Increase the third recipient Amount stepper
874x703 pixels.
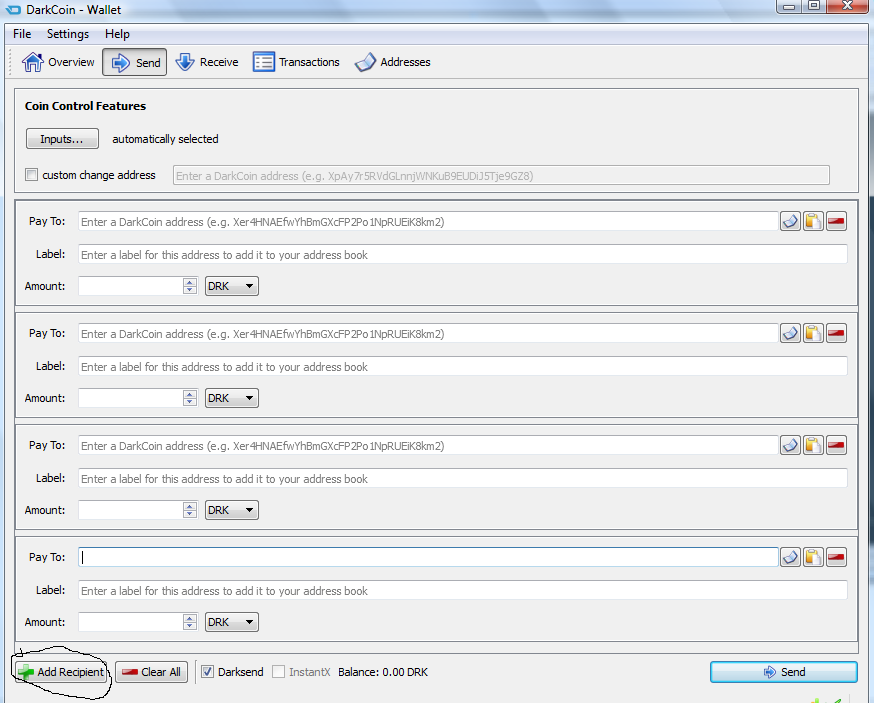pyautogui.click(x=190, y=506)
